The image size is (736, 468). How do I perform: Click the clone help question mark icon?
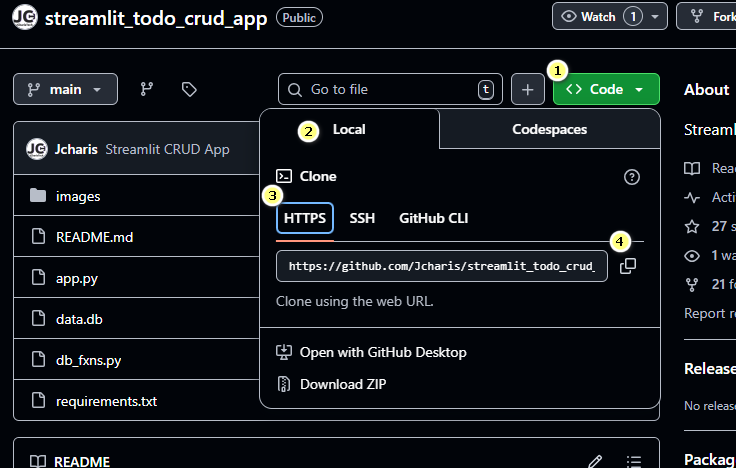tap(632, 177)
